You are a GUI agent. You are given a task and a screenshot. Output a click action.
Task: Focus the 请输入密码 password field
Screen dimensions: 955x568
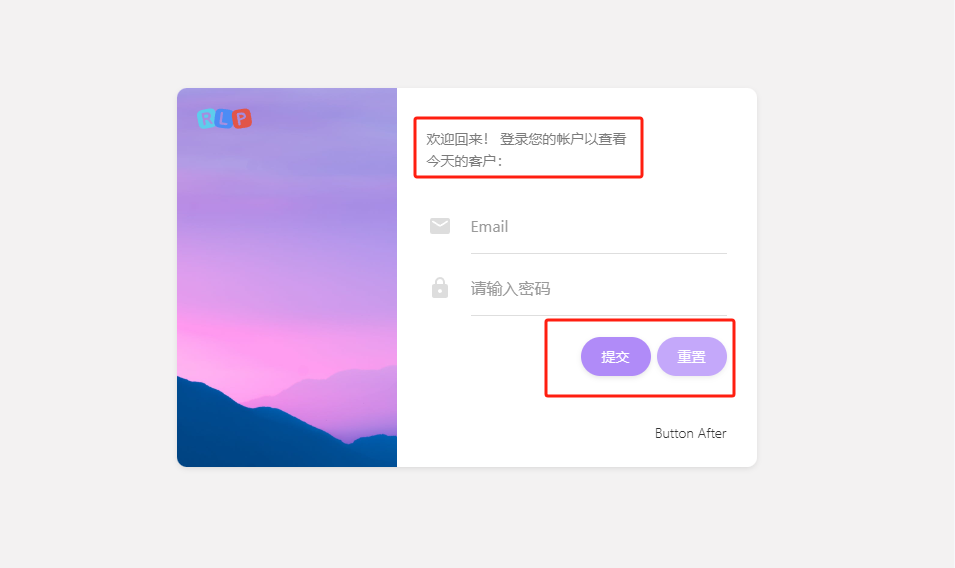pyautogui.click(x=598, y=289)
